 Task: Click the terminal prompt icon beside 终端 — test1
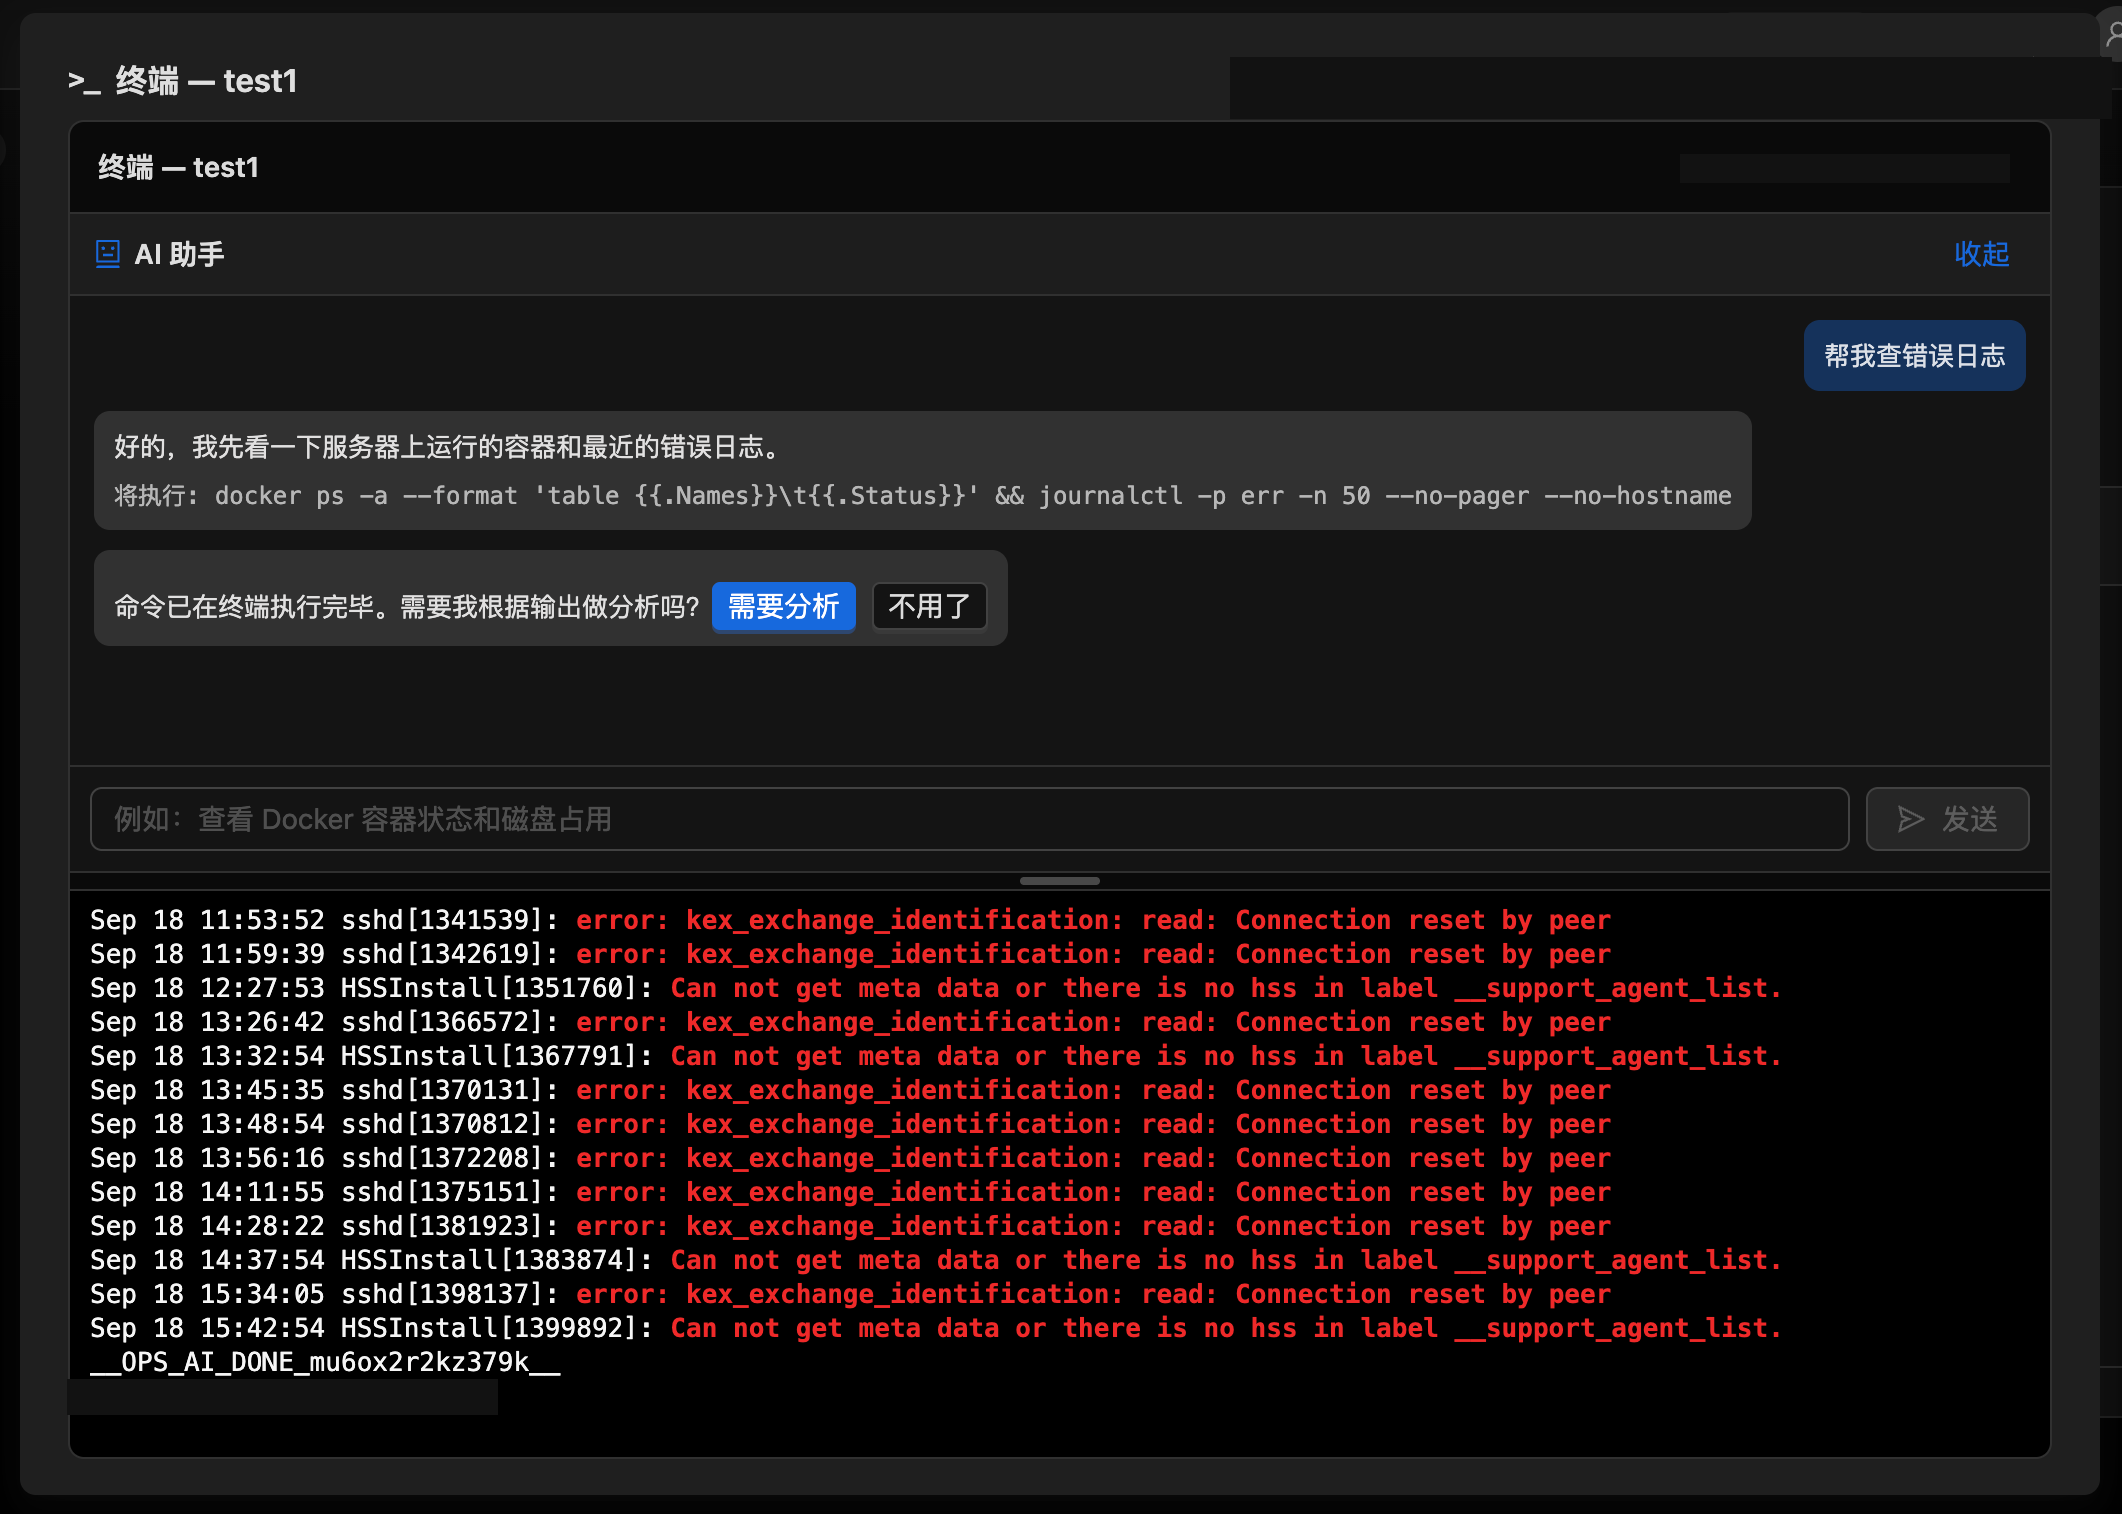(84, 81)
